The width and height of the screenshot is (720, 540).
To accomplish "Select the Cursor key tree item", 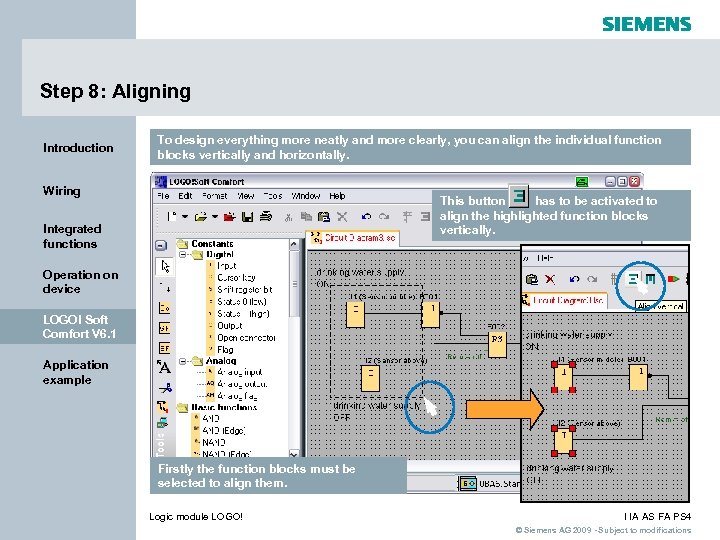I will [236, 278].
